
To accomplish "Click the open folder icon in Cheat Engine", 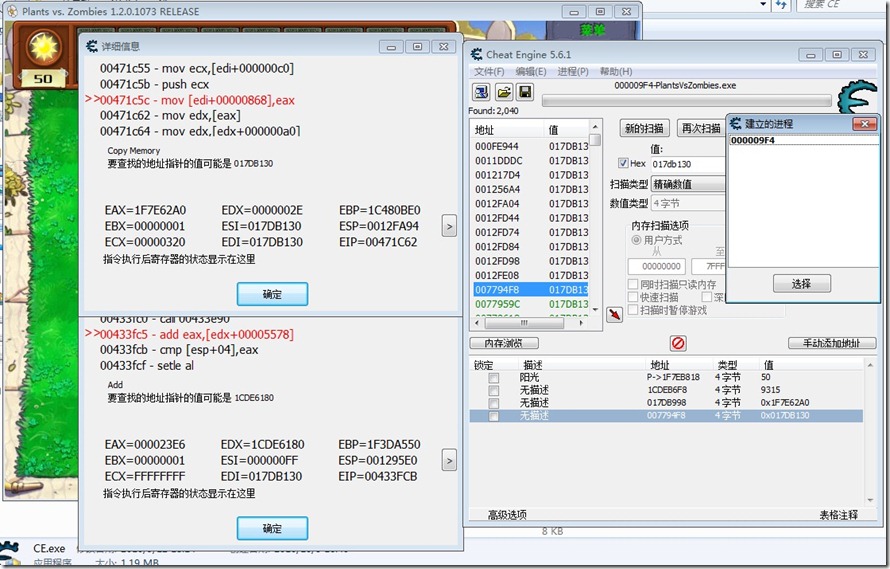I will (503, 93).
